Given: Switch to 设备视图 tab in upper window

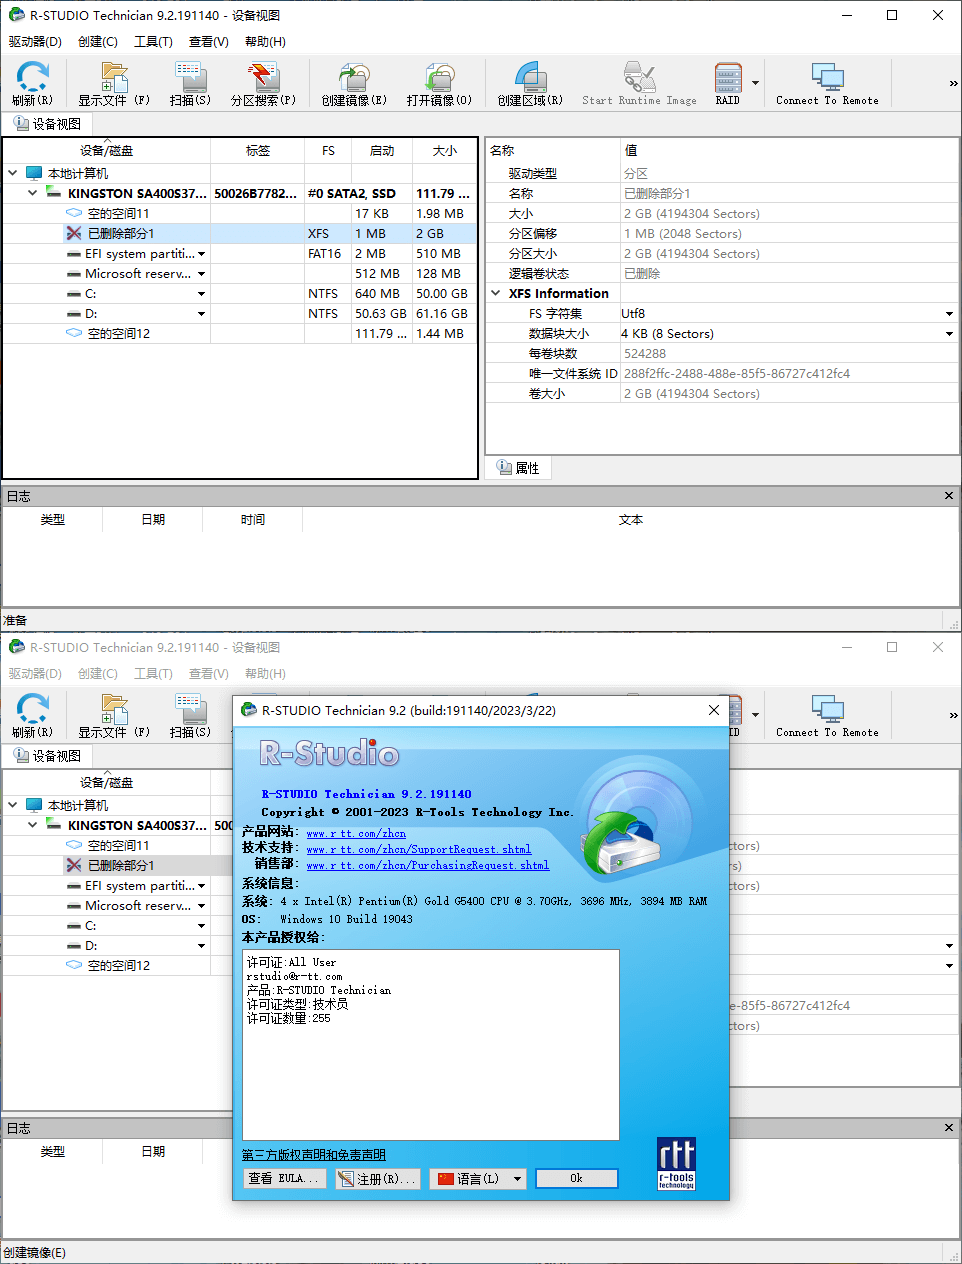Looking at the screenshot, I should pos(47,124).
